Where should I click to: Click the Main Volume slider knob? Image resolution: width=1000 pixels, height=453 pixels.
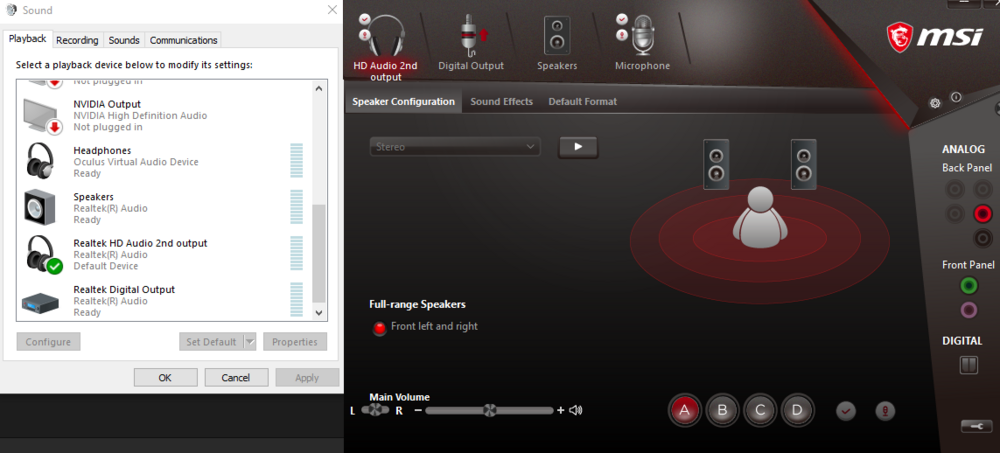(x=489, y=410)
